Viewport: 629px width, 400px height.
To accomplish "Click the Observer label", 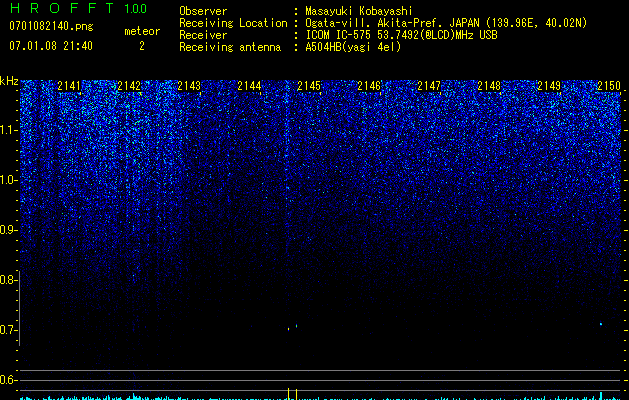I will 203,11.
